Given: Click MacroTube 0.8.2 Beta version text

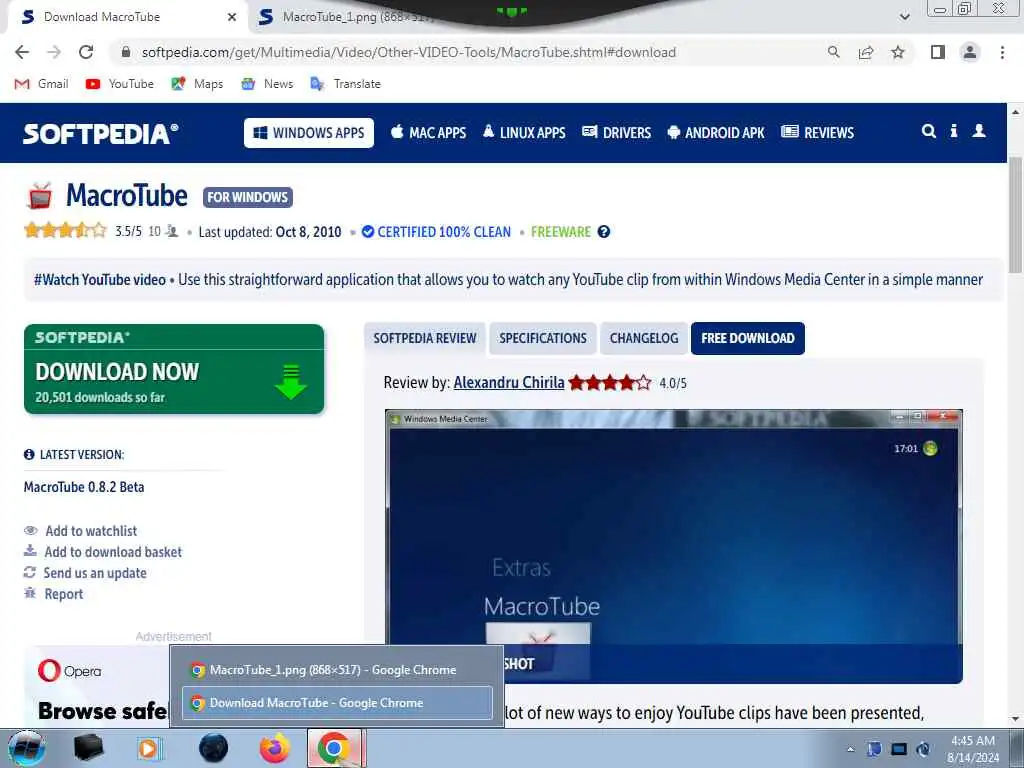Looking at the screenshot, I should click(84, 487).
